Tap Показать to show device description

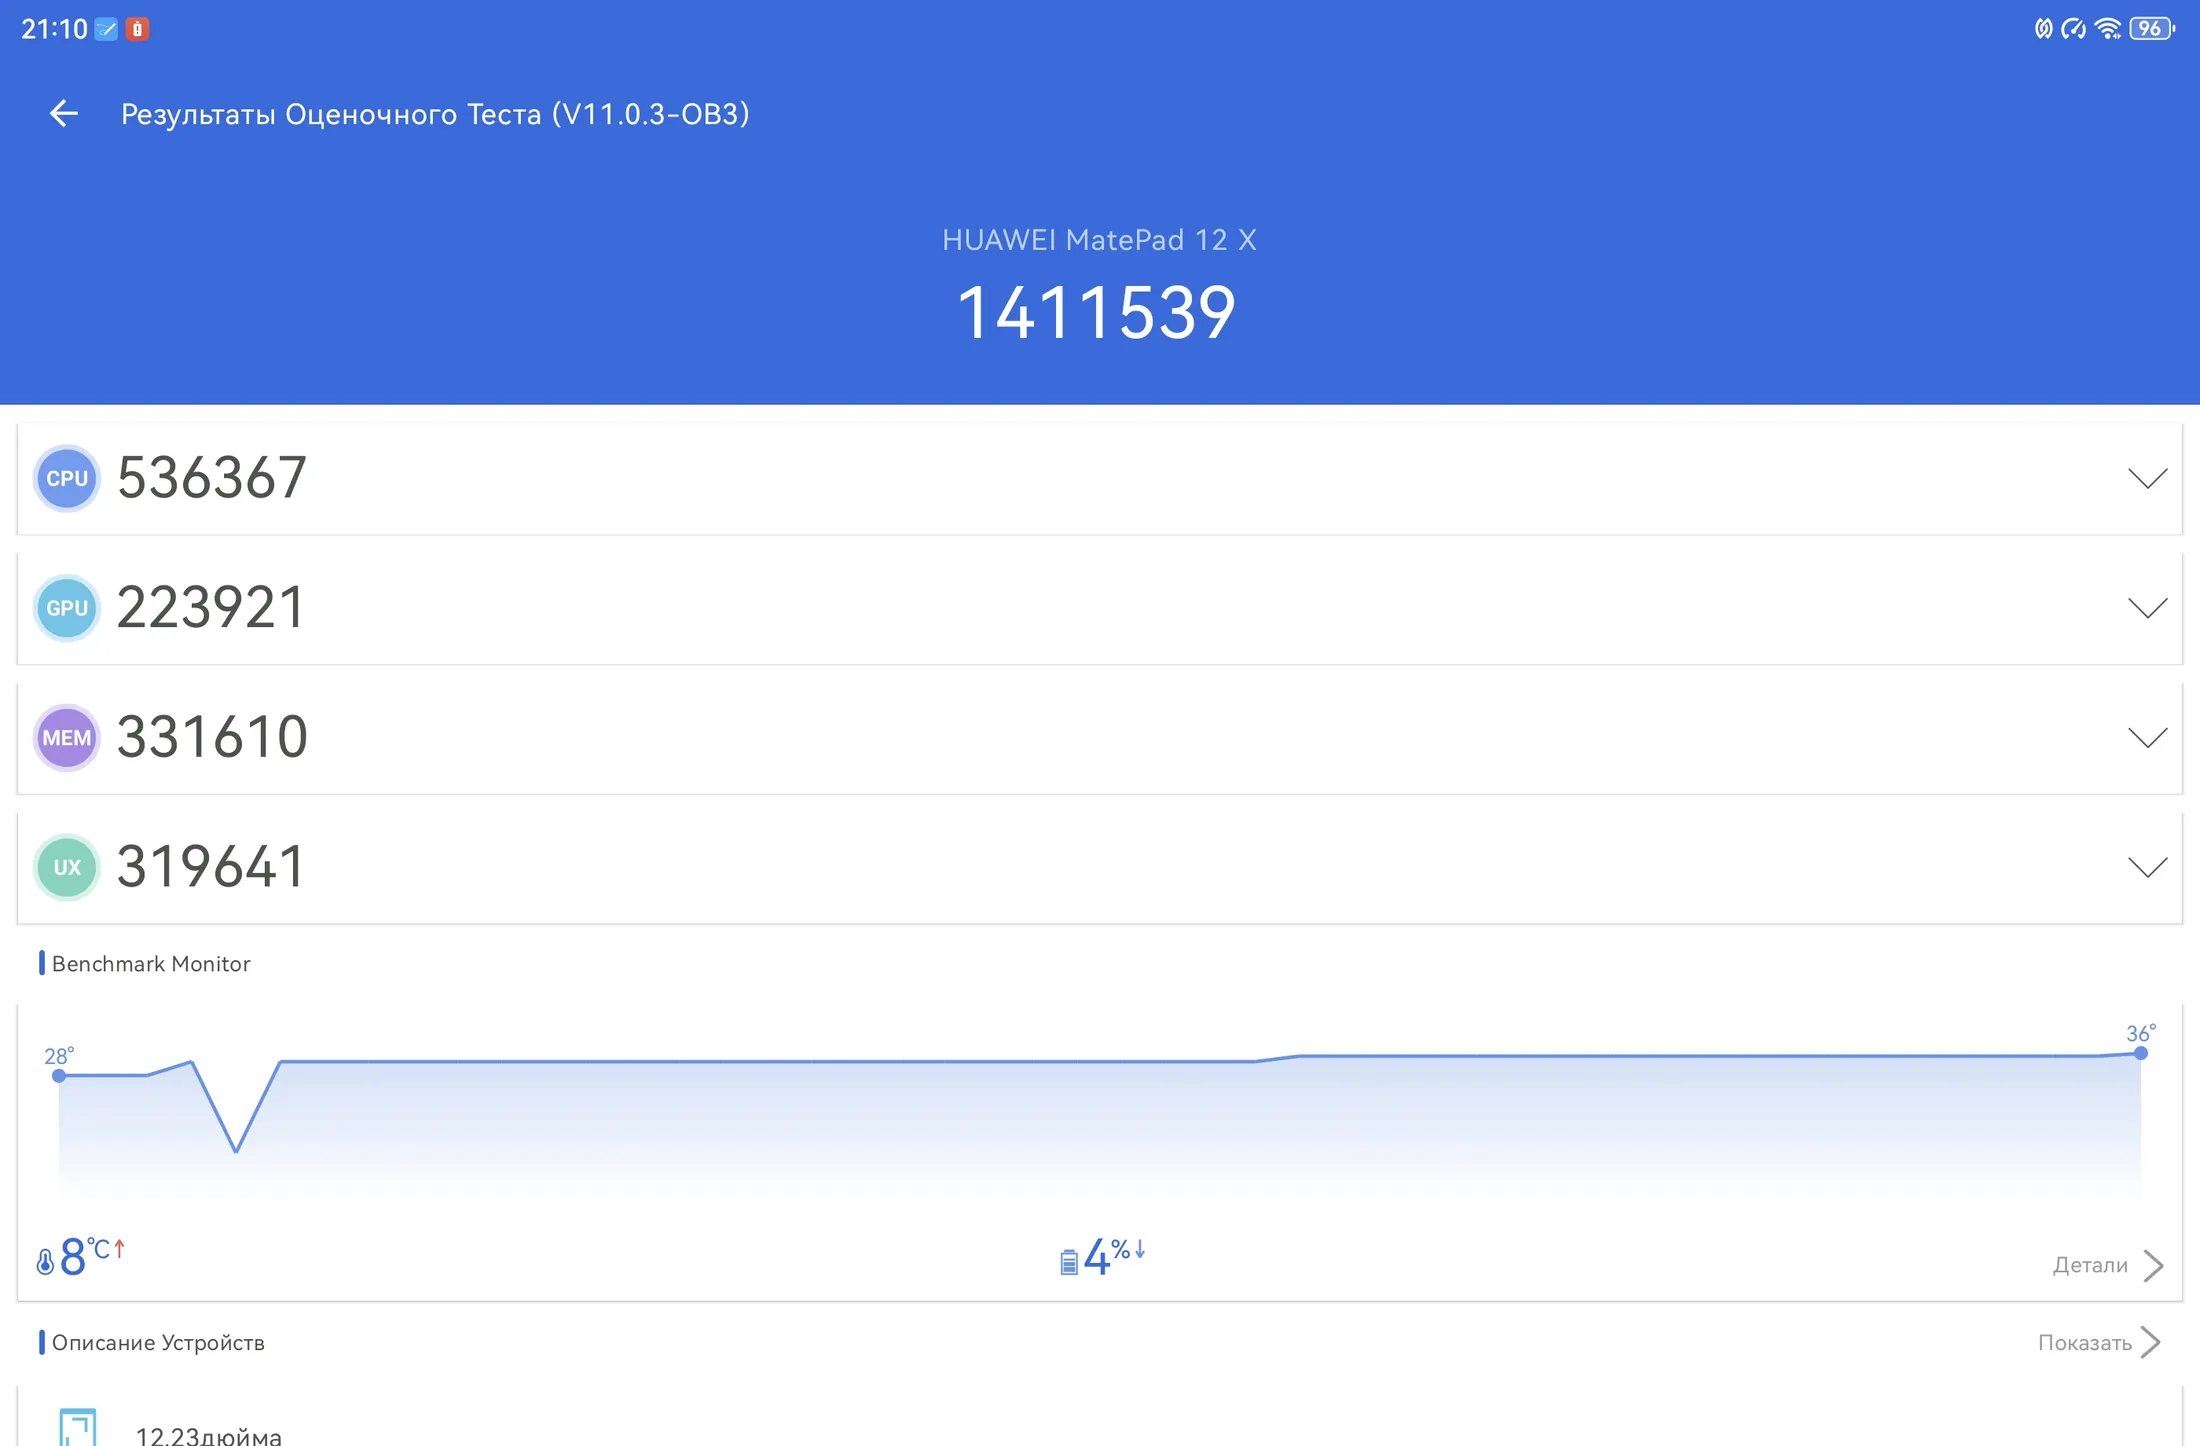click(2098, 1342)
